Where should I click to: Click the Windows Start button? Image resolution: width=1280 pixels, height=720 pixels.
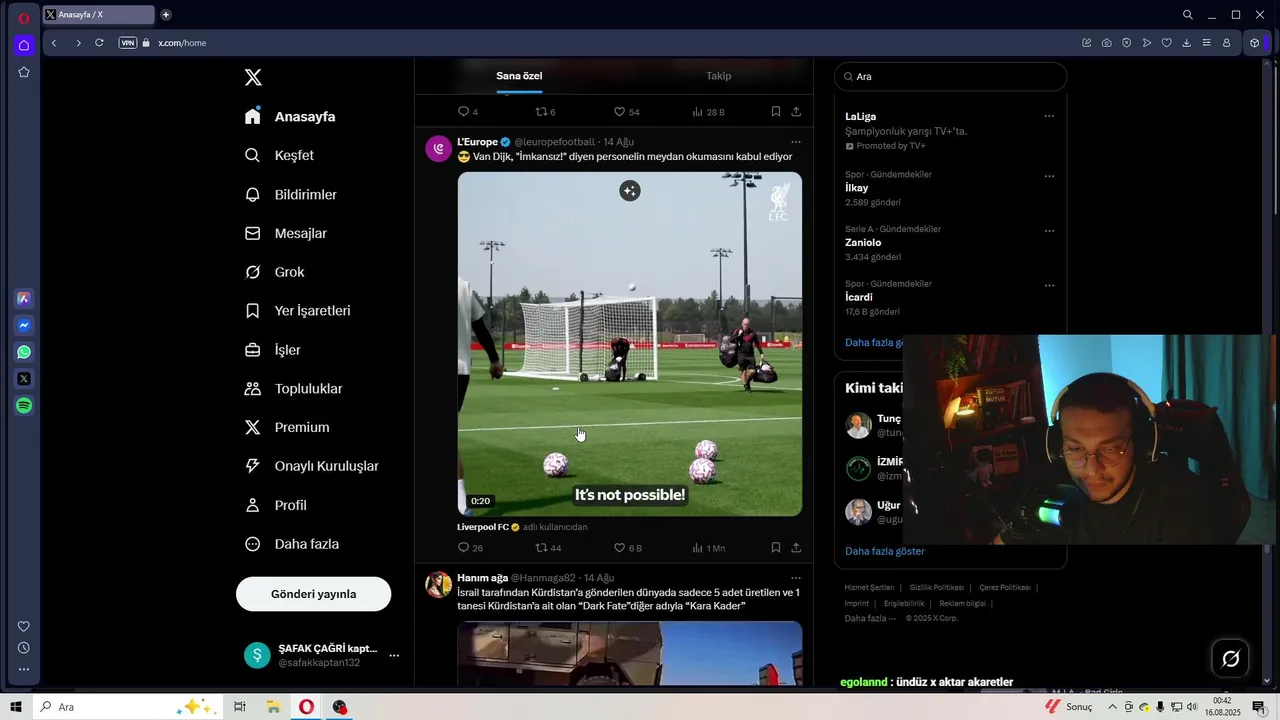pyautogui.click(x=16, y=707)
